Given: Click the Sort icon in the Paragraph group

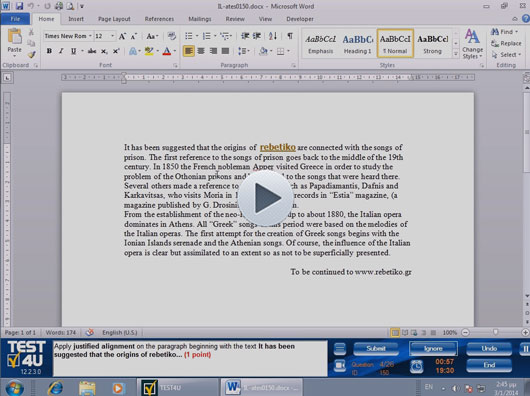Looking at the screenshot, I should [273, 36].
